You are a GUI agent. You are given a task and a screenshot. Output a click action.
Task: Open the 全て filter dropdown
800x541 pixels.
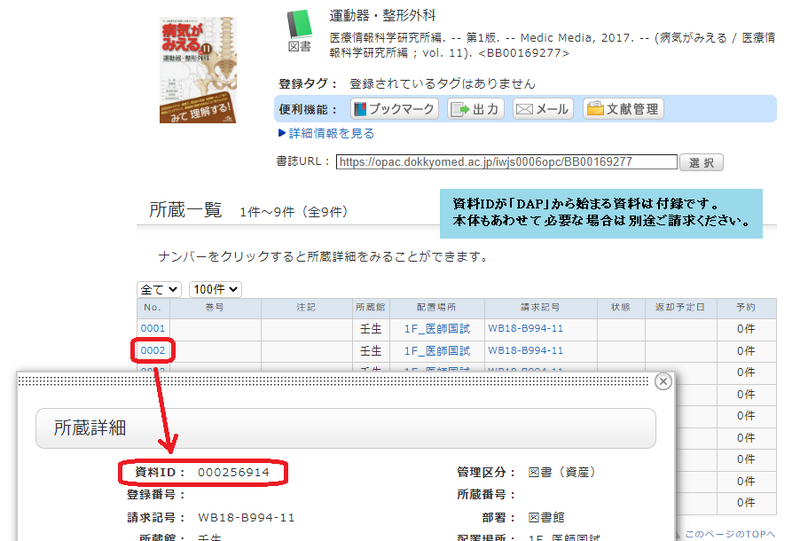(x=159, y=289)
